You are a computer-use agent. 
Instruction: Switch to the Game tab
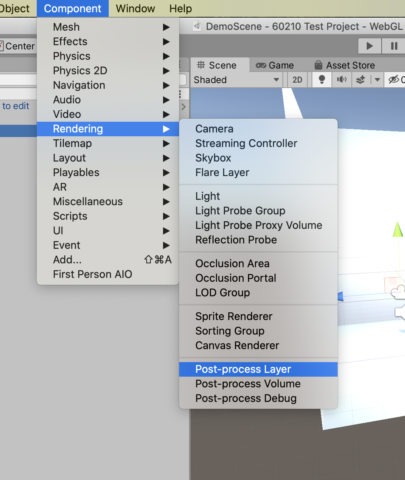[275, 65]
